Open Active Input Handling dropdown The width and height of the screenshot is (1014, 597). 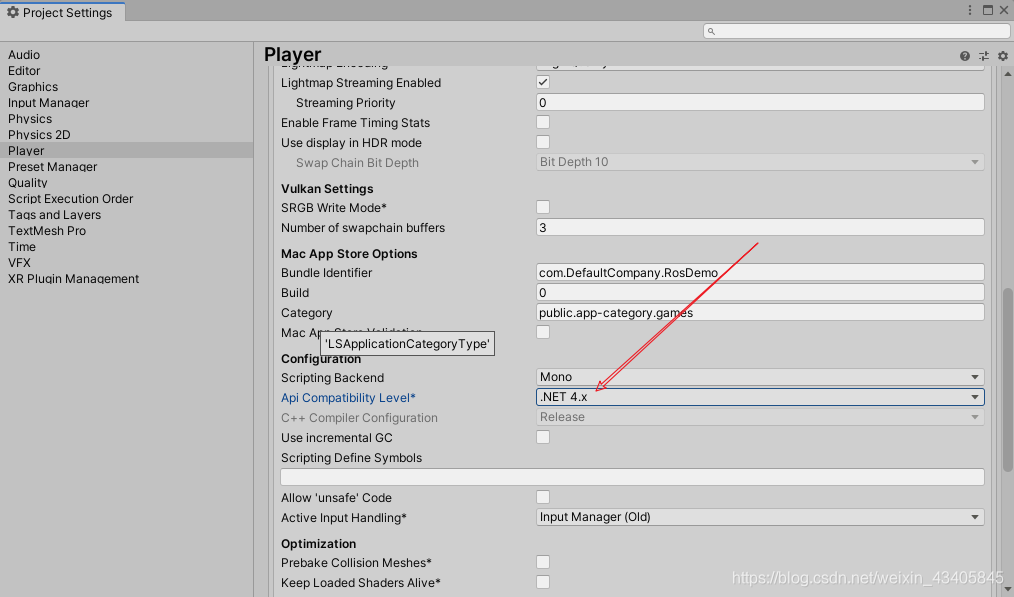760,517
